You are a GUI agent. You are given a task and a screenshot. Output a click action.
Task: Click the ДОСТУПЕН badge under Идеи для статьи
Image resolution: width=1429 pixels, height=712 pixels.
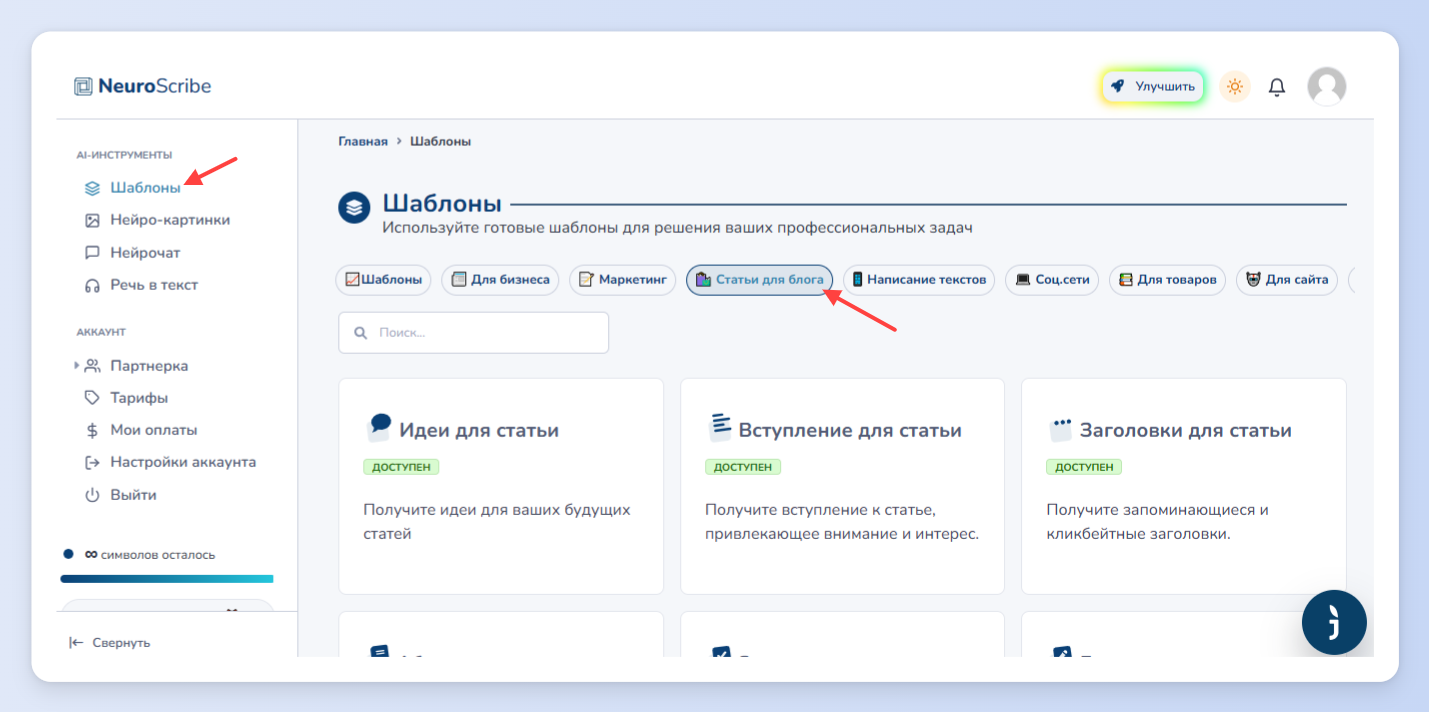point(401,467)
